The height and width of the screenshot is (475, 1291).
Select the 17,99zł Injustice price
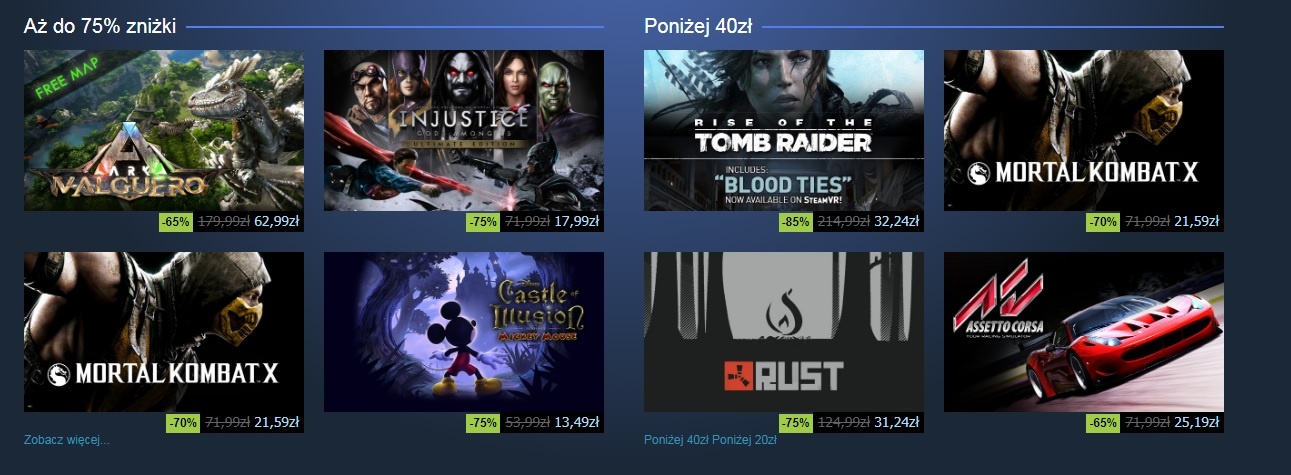tap(576, 222)
